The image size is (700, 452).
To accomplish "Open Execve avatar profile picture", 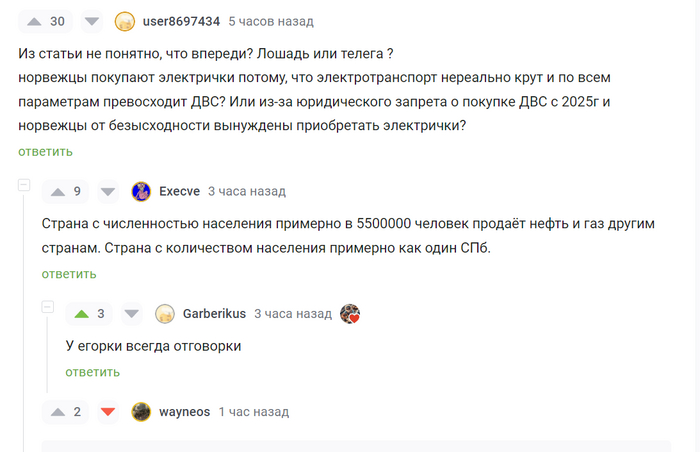I will coord(141,191).
